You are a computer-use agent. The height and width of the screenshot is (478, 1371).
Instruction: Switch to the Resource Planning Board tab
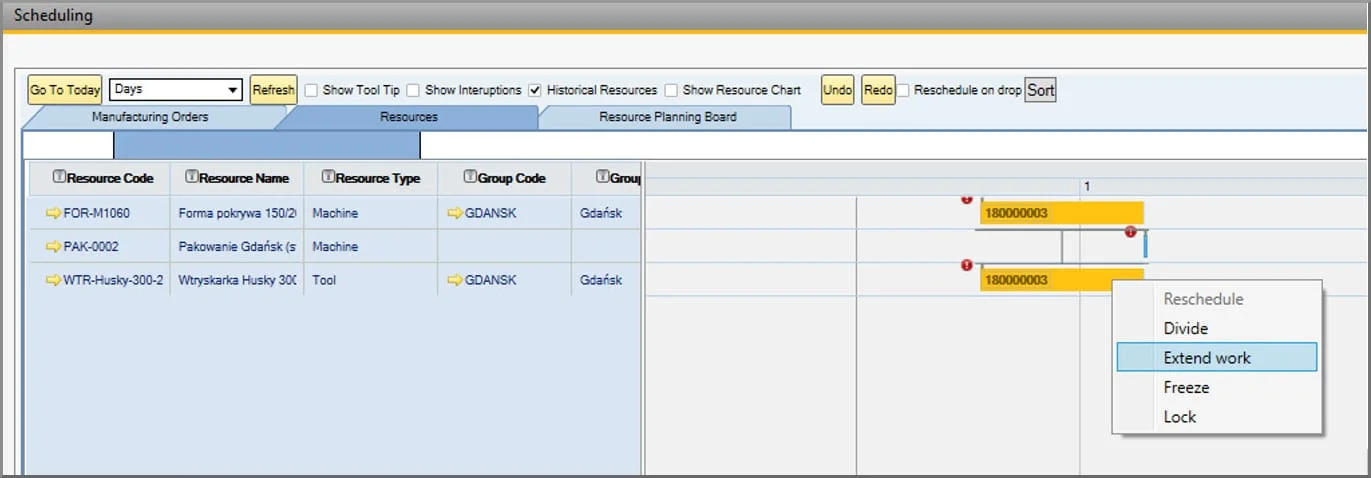667,117
